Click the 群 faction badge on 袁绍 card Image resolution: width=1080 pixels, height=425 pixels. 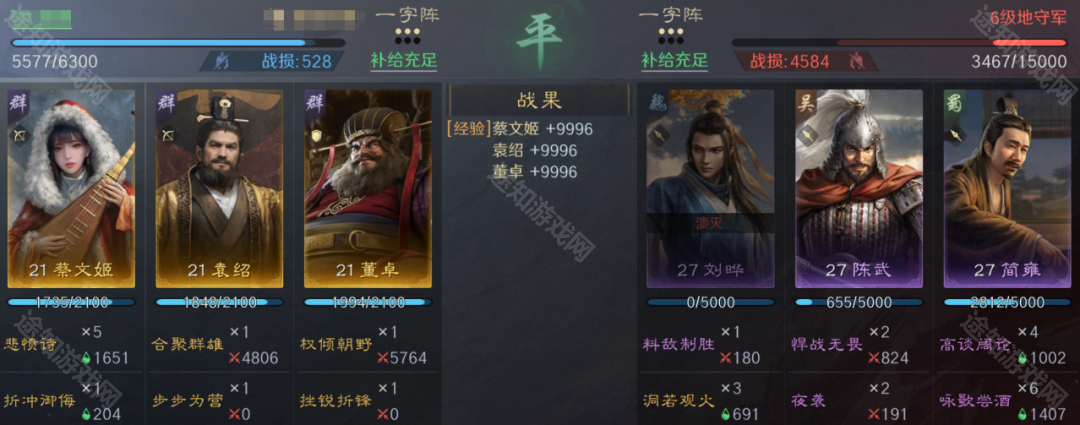click(x=166, y=104)
